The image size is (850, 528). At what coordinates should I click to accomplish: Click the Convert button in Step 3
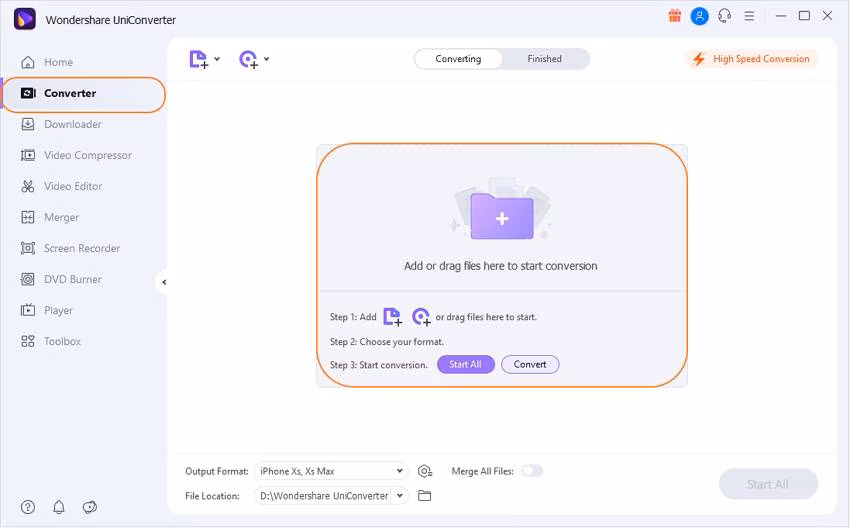[x=530, y=364]
